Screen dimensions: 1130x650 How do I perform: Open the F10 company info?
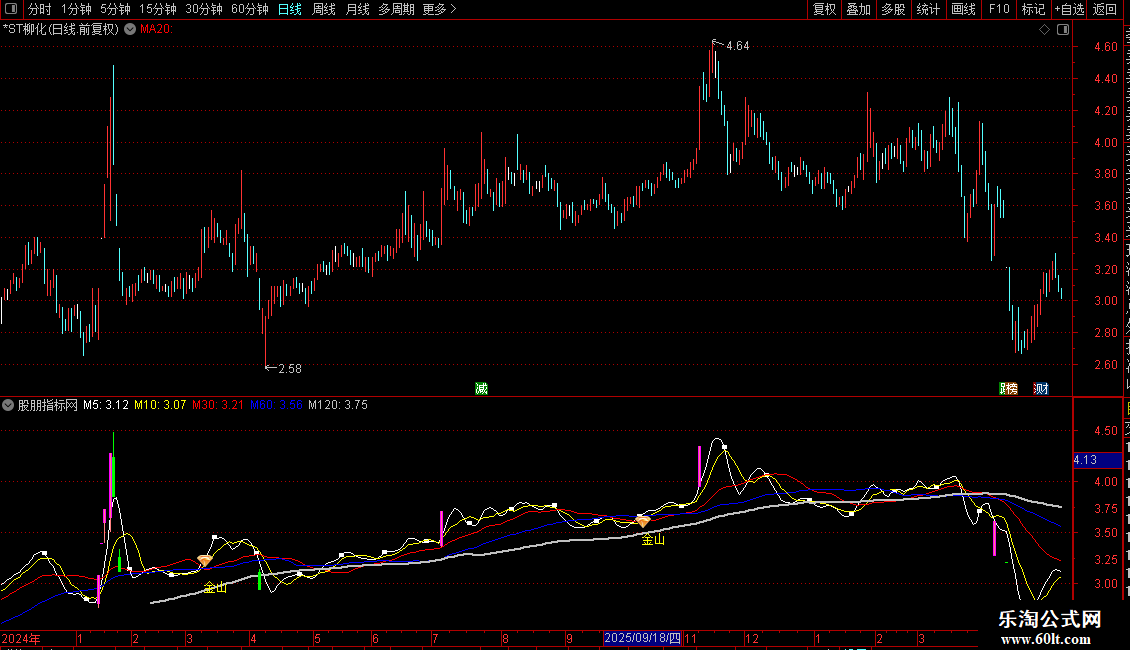(x=999, y=9)
